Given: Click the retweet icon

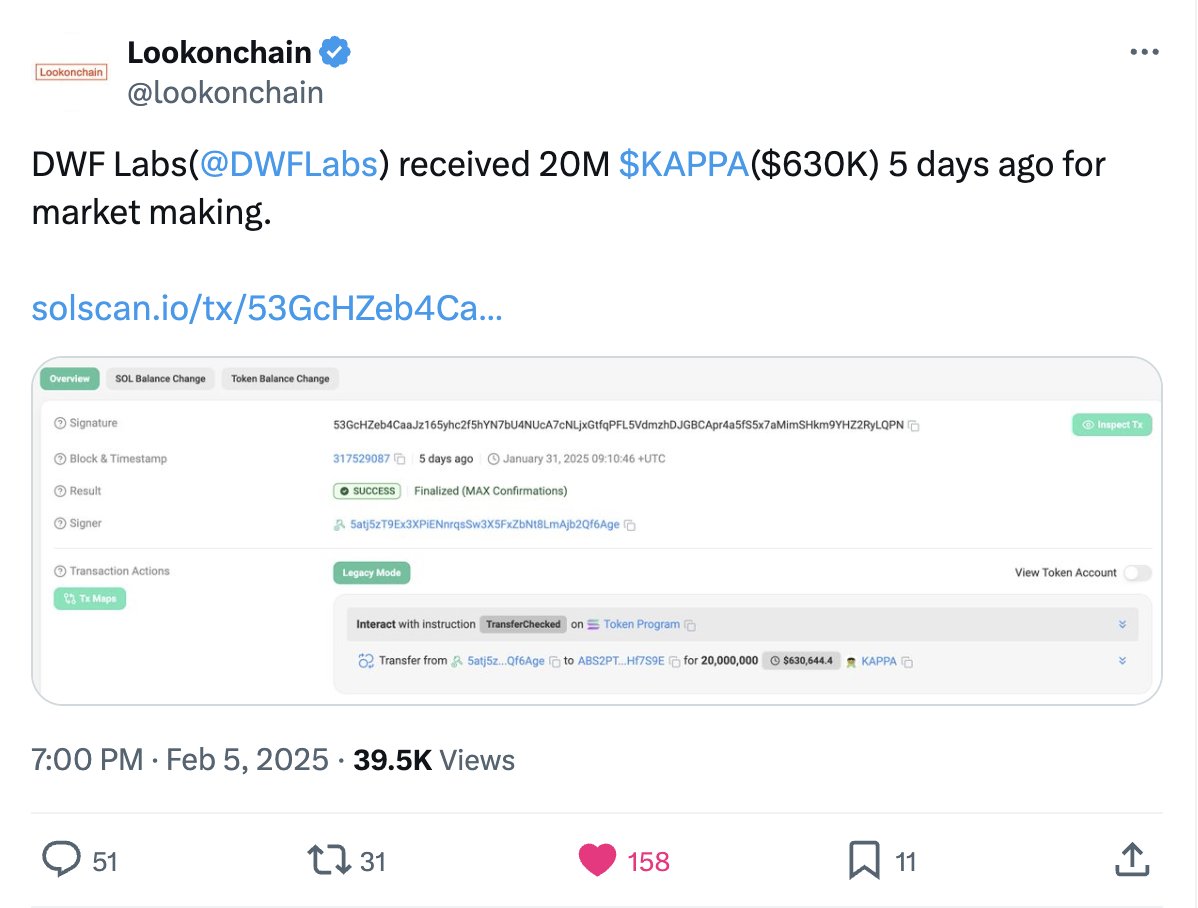Looking at the screenshot, I should (x=329, y=860).
